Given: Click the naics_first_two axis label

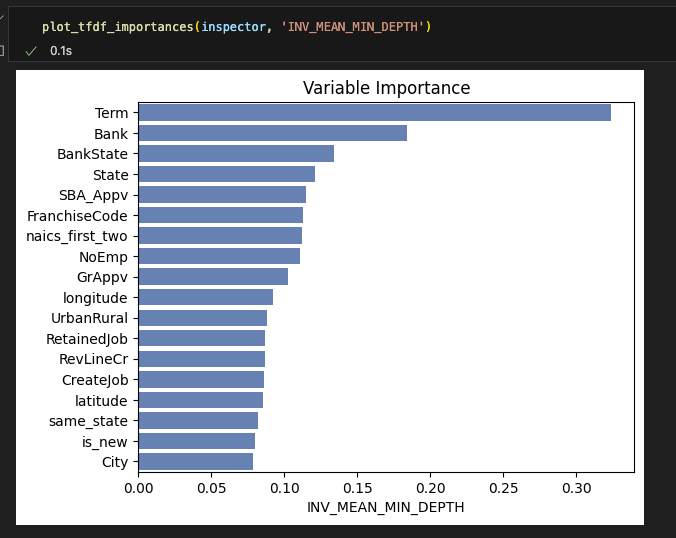Looking at the screenshot, I should [x=77, y=236].
